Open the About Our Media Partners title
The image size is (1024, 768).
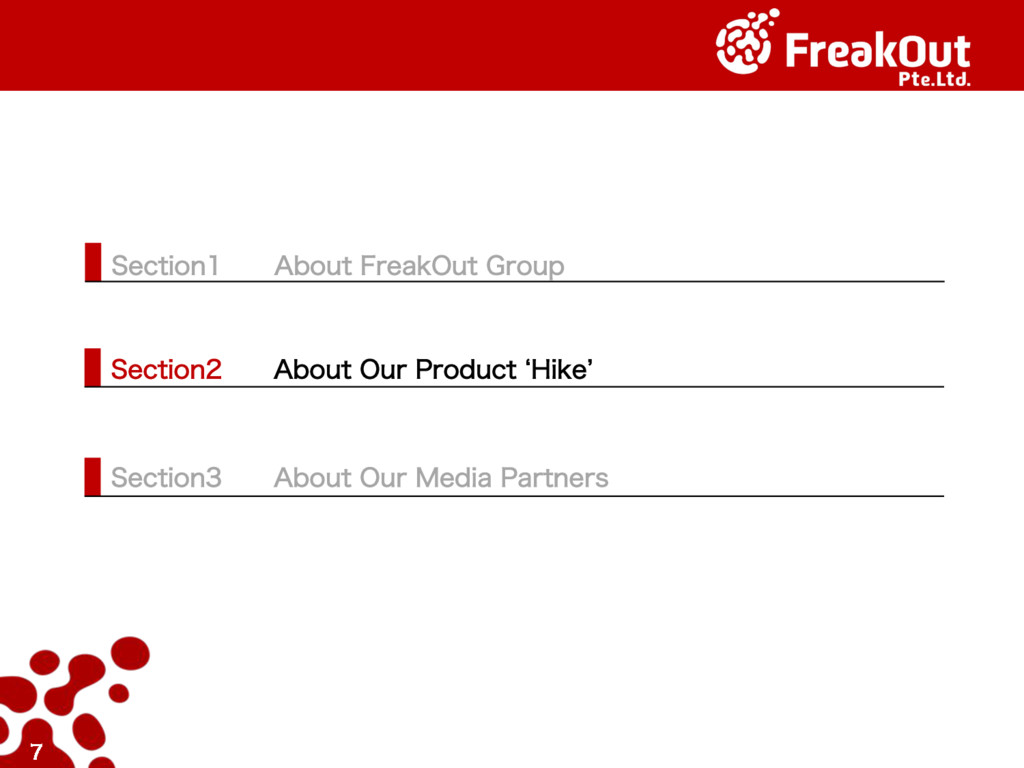pyautogui.click(x=441, y=478)
